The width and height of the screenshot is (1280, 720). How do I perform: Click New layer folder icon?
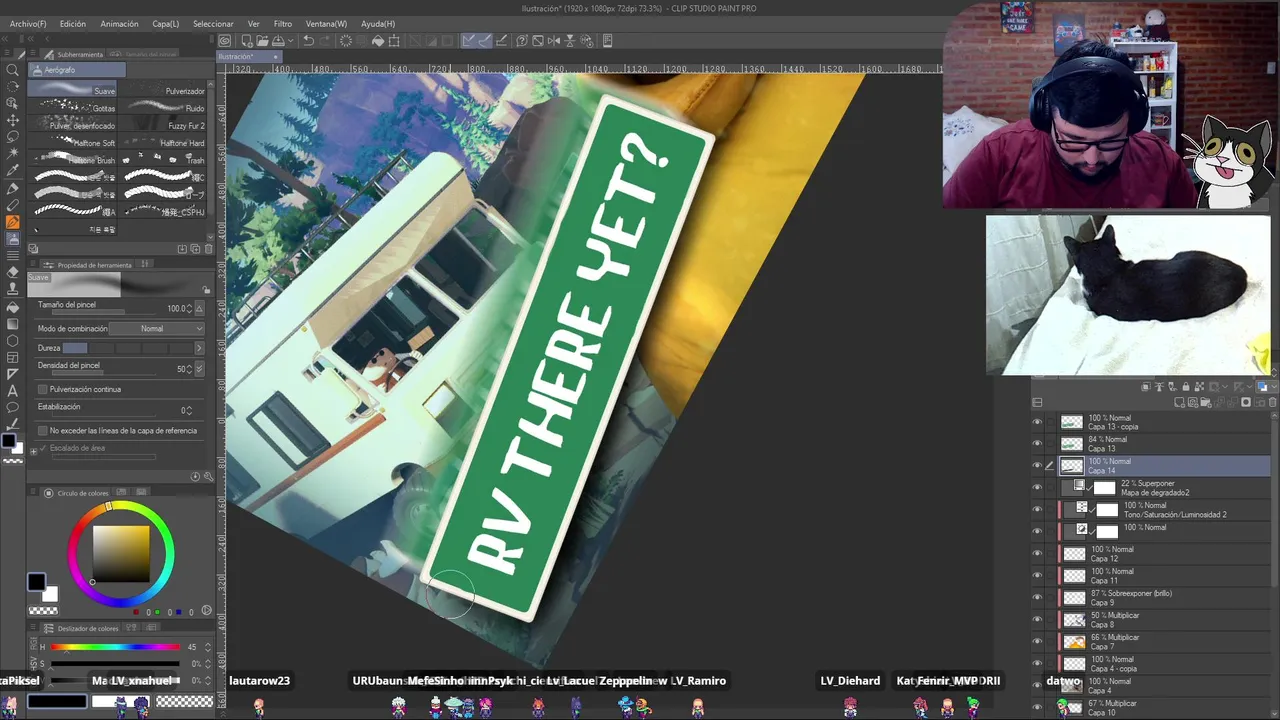click(1207, 402)
